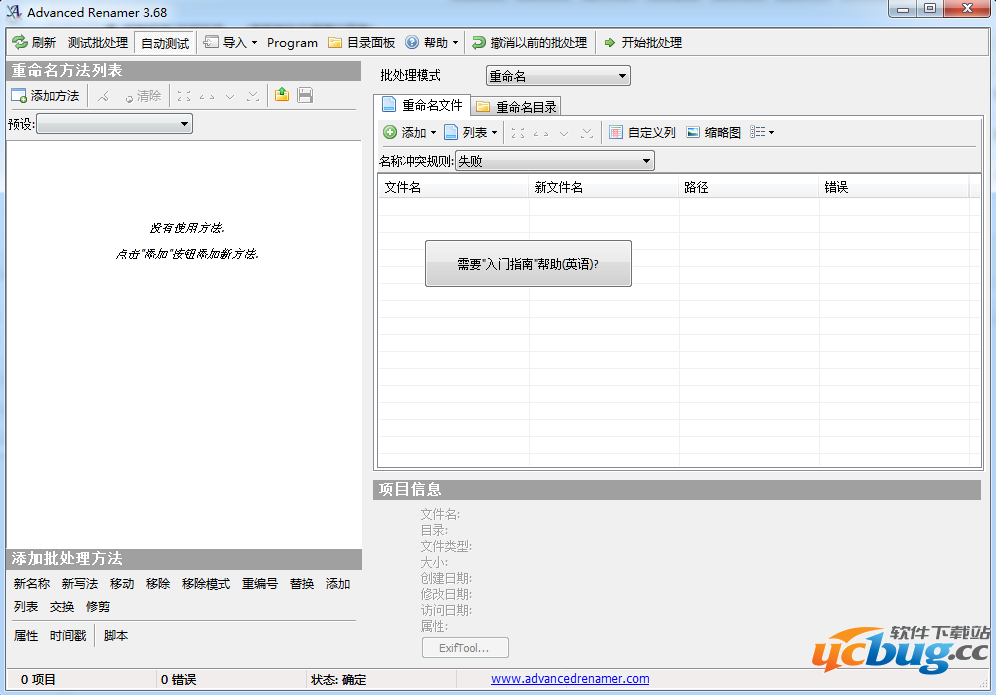Select the 时间戳 batch method
Viewport: 996px width, 695px height.
[x=67, y=635]
